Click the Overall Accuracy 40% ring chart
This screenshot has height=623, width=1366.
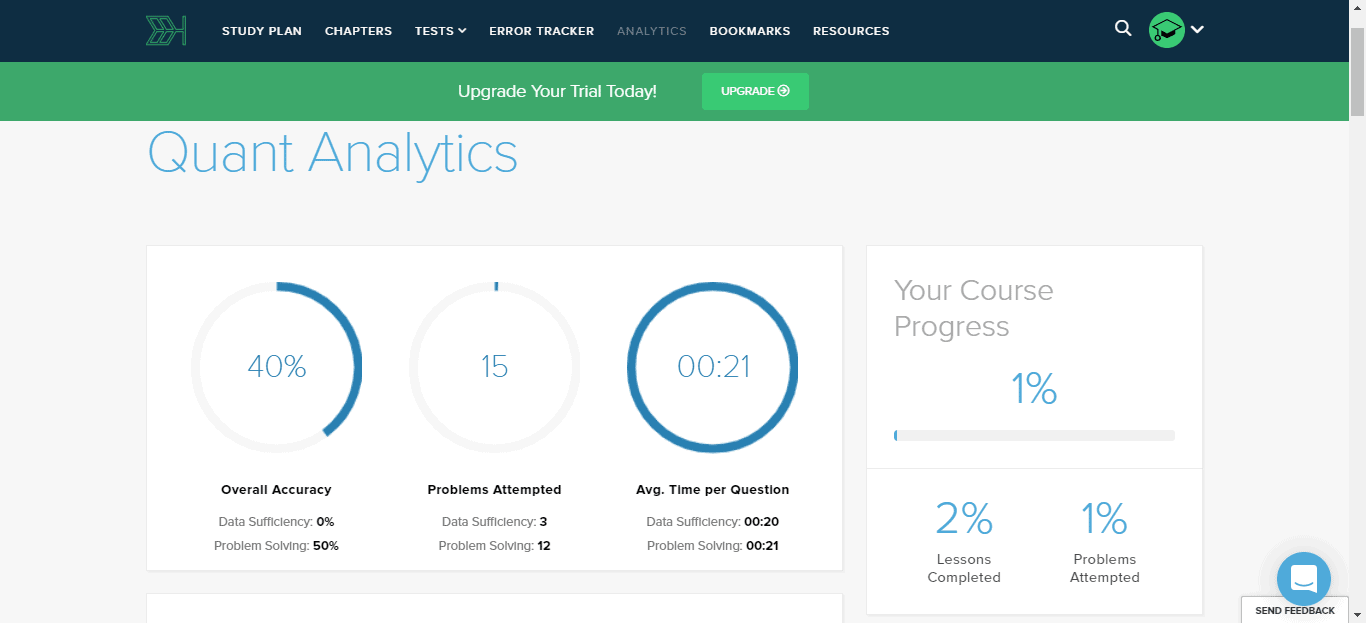tap(276, 367)
